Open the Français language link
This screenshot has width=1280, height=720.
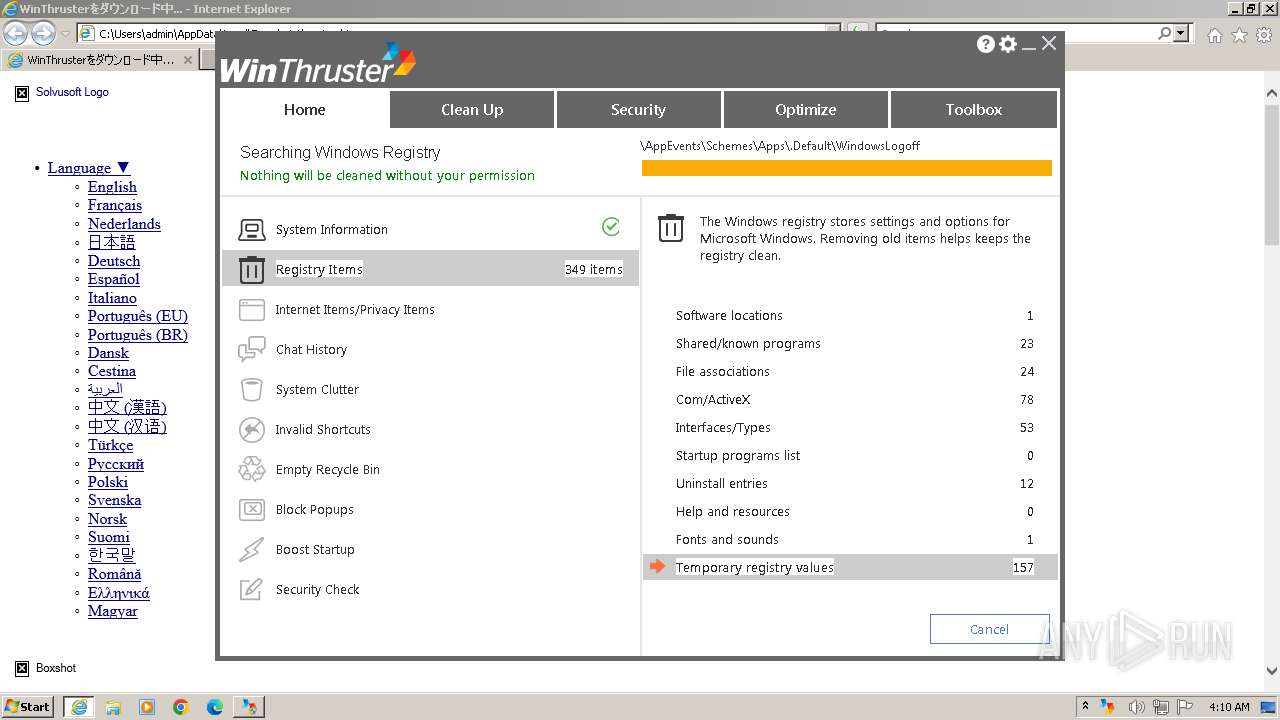pyautogui.click(x=115, y=205)
